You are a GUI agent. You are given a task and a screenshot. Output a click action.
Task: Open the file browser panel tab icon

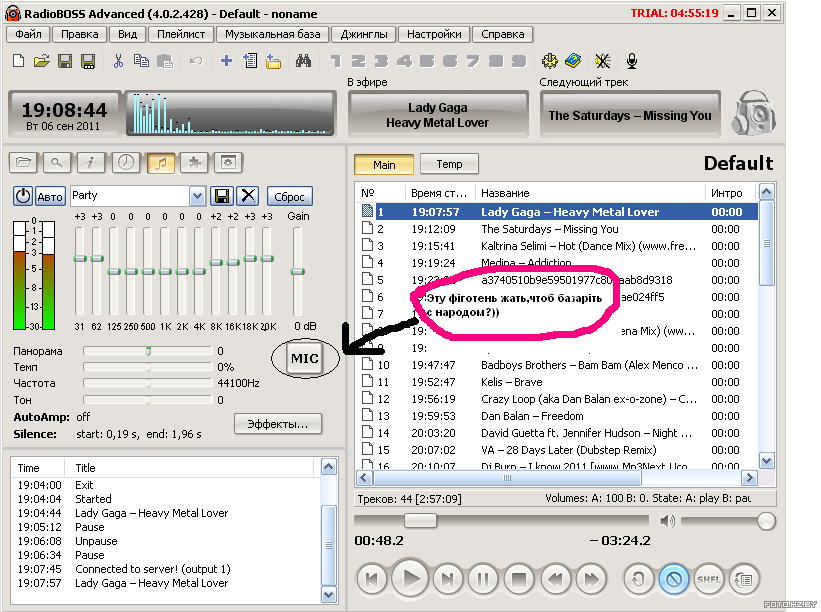pos(23,163)
